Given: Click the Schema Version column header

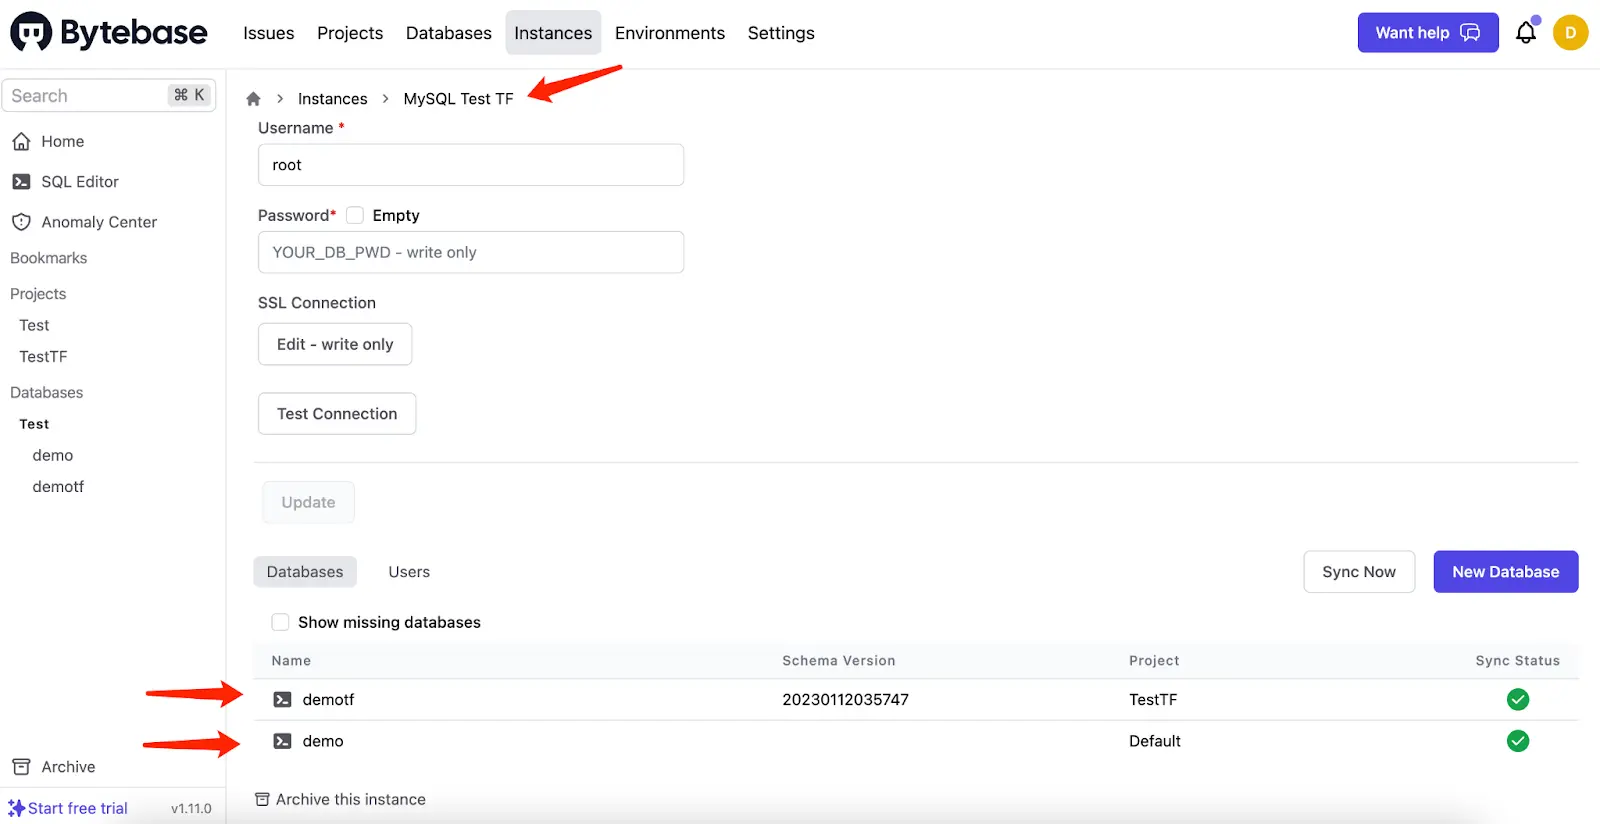Looking at the screenshot, I should click(839, 661).
